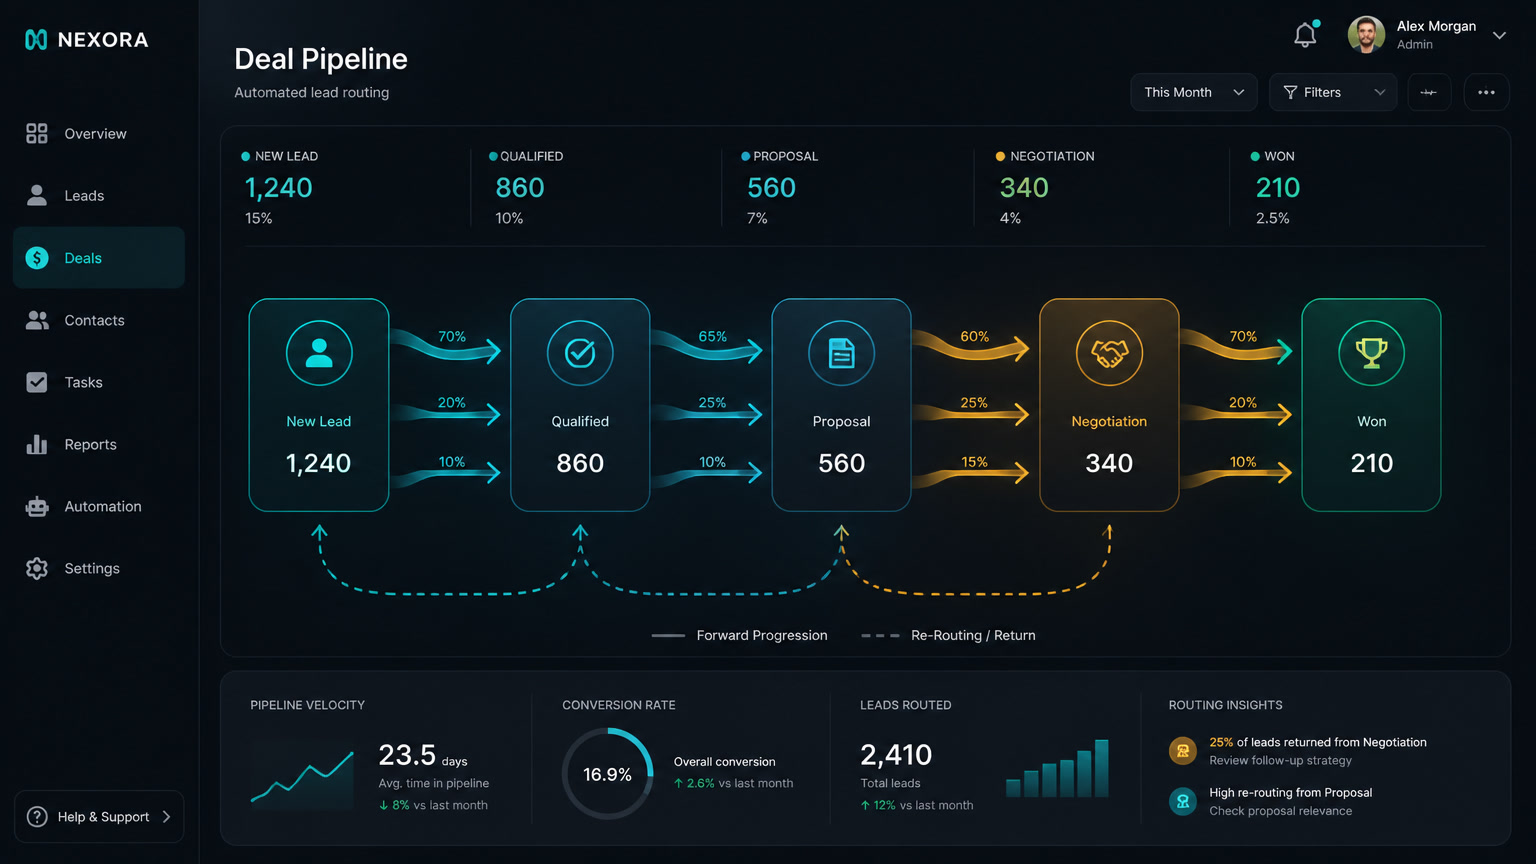Open the Contacts people icon
1536x864 pixels.
click(37, 320)
